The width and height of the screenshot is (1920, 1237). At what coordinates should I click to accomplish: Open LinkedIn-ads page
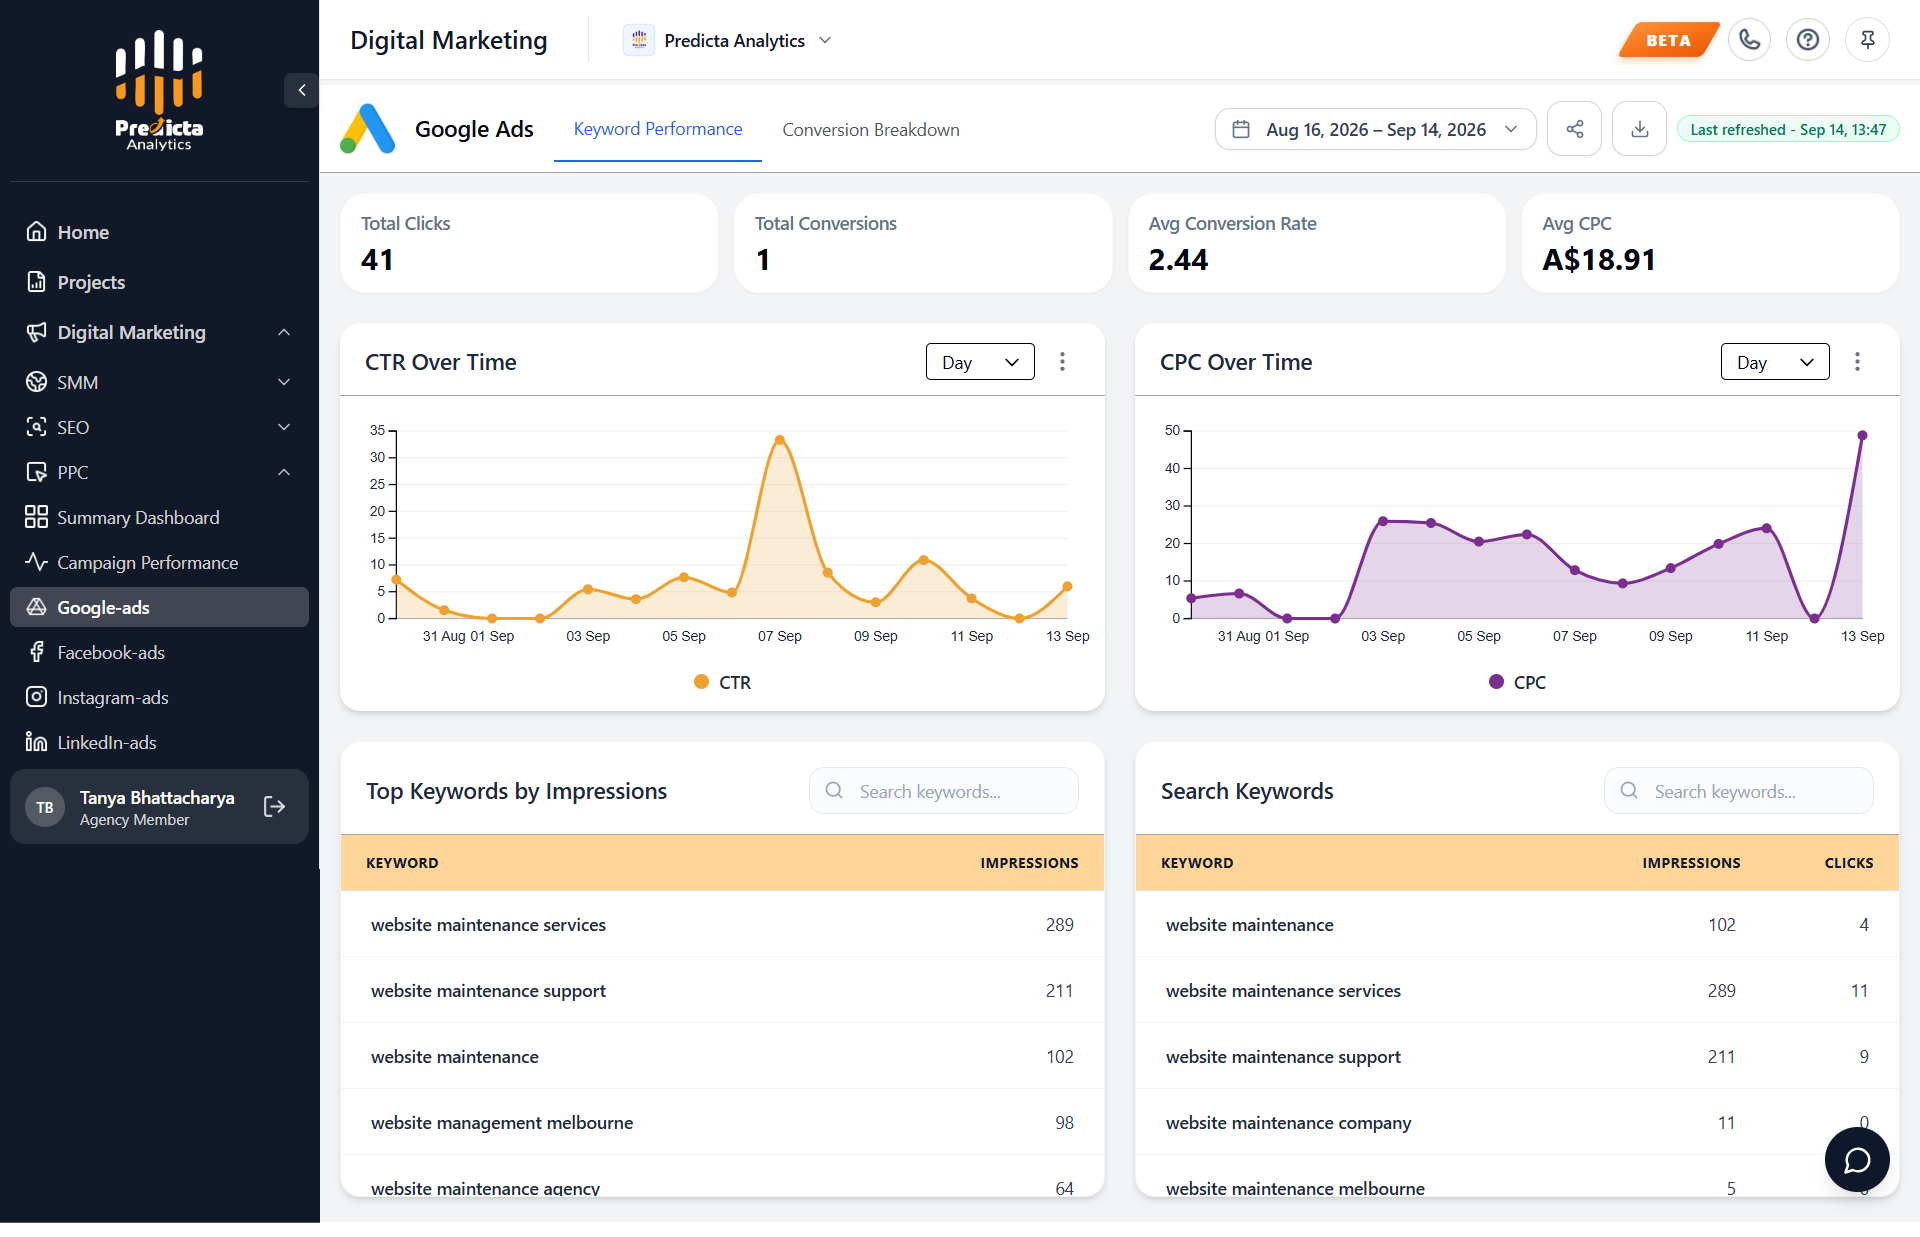pos(160,742)
